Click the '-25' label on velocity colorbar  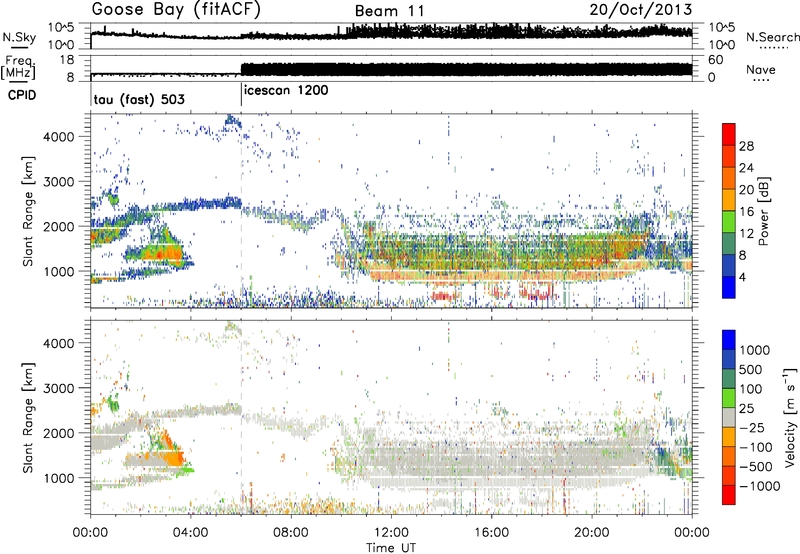751,428
